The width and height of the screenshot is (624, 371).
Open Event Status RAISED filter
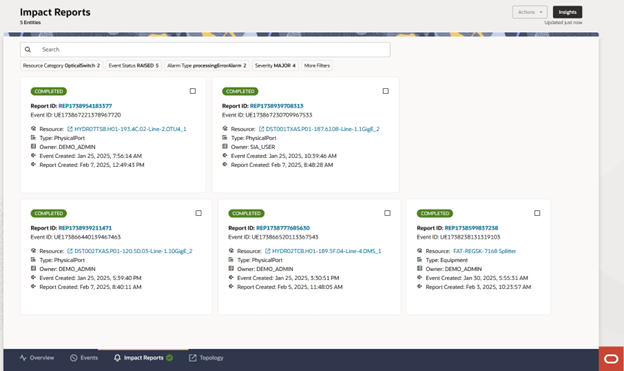tap(134, 66)
